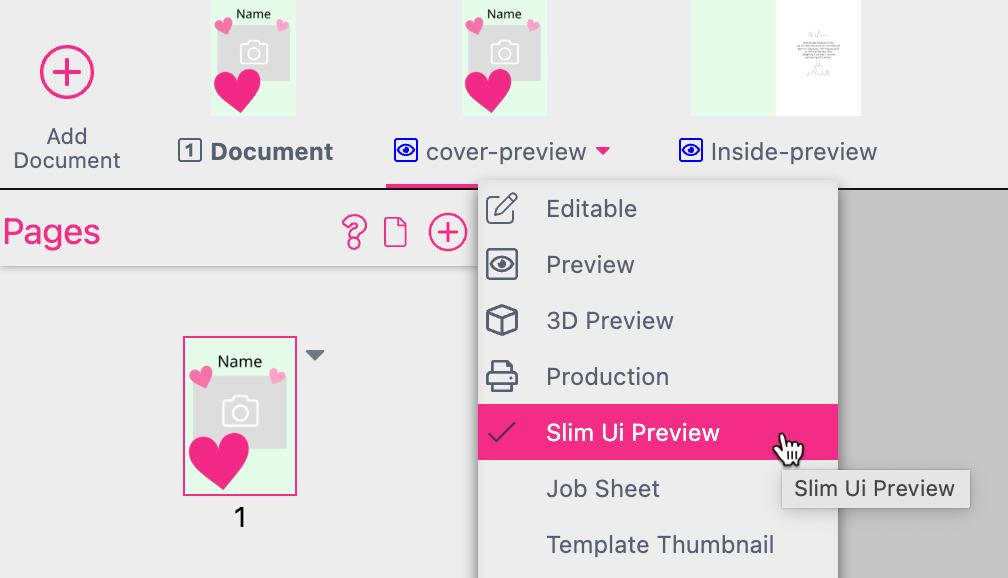The width and height of the screenshot is (1008, 578).
Task: Expand the cover-preview view mode dropdown arrow
Action: pyautogui.click(x=602, y=152)
